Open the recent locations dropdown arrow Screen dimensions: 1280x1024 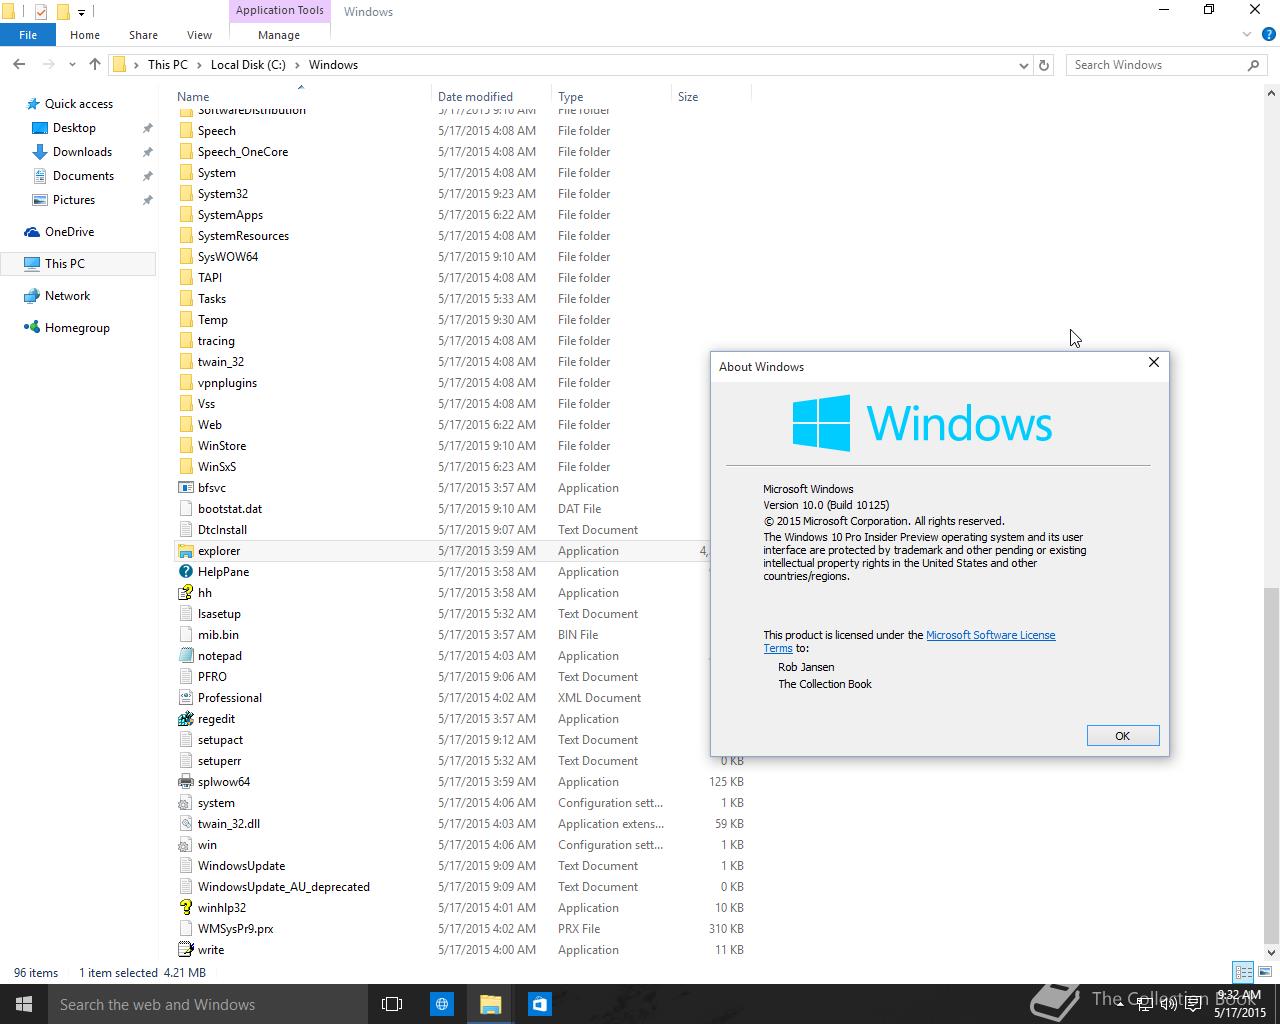[x=72, y=65]
